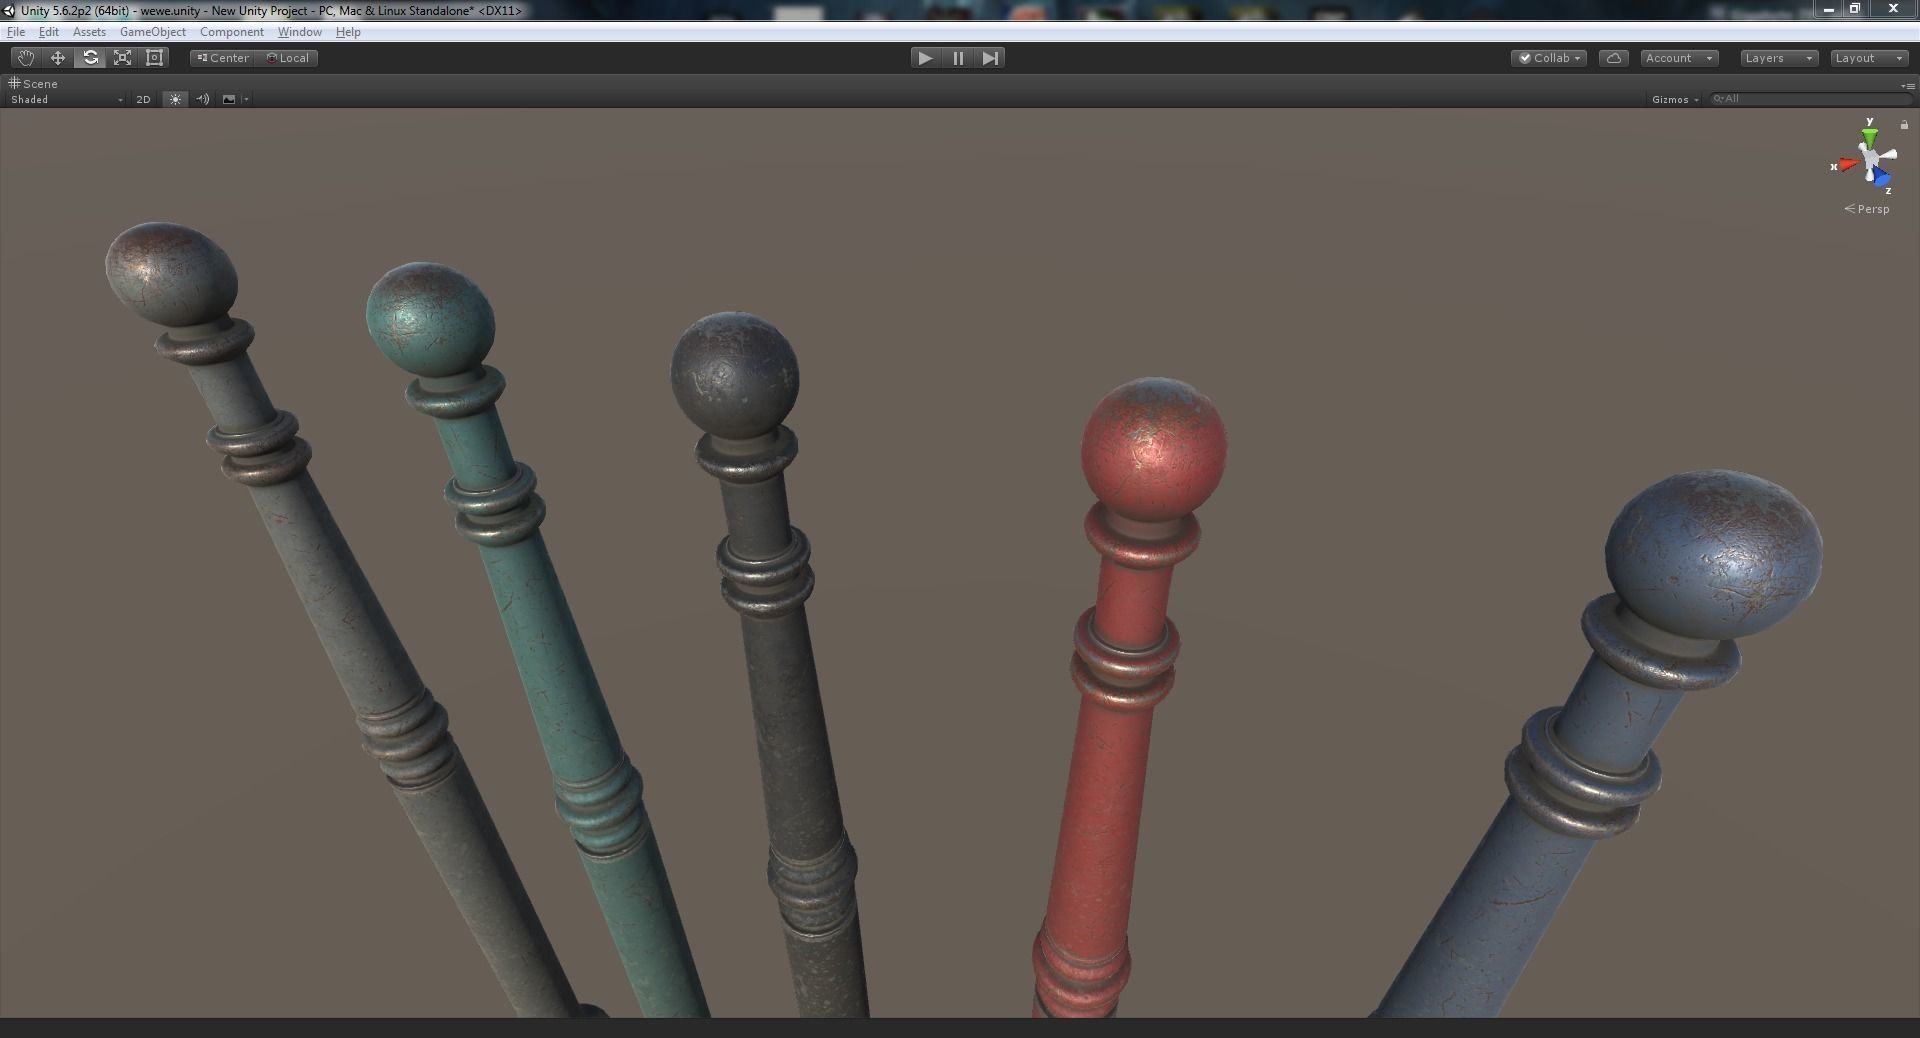The height and width of the screenshot is (1038, 1920).
Task: Open the Collab dropdown
Action: 1549,58
